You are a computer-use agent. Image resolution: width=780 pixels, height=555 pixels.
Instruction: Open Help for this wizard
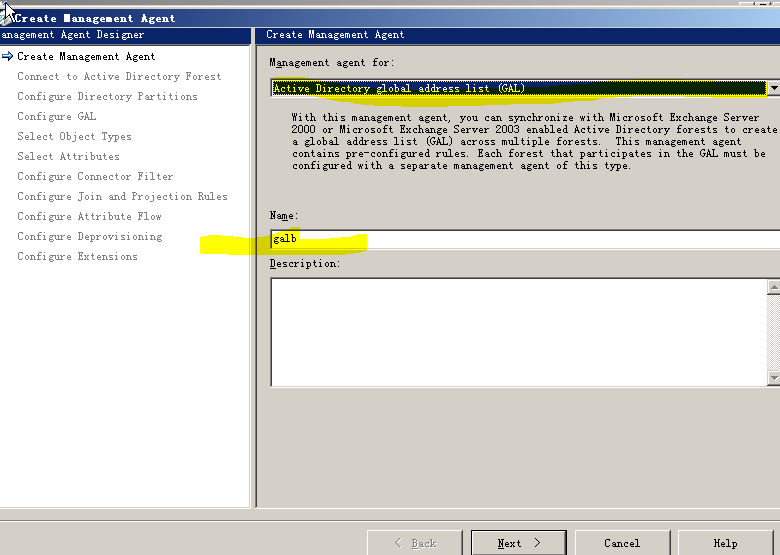pyautogui.click(x=725, y=543)
